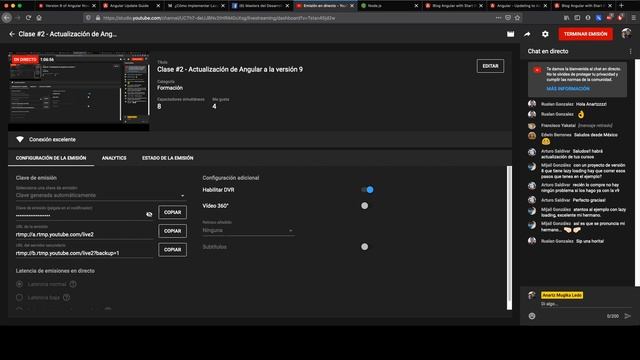640x360 pixels.
Task: Click the site padlock icon in address bar
Action: (x=98, y=18)
